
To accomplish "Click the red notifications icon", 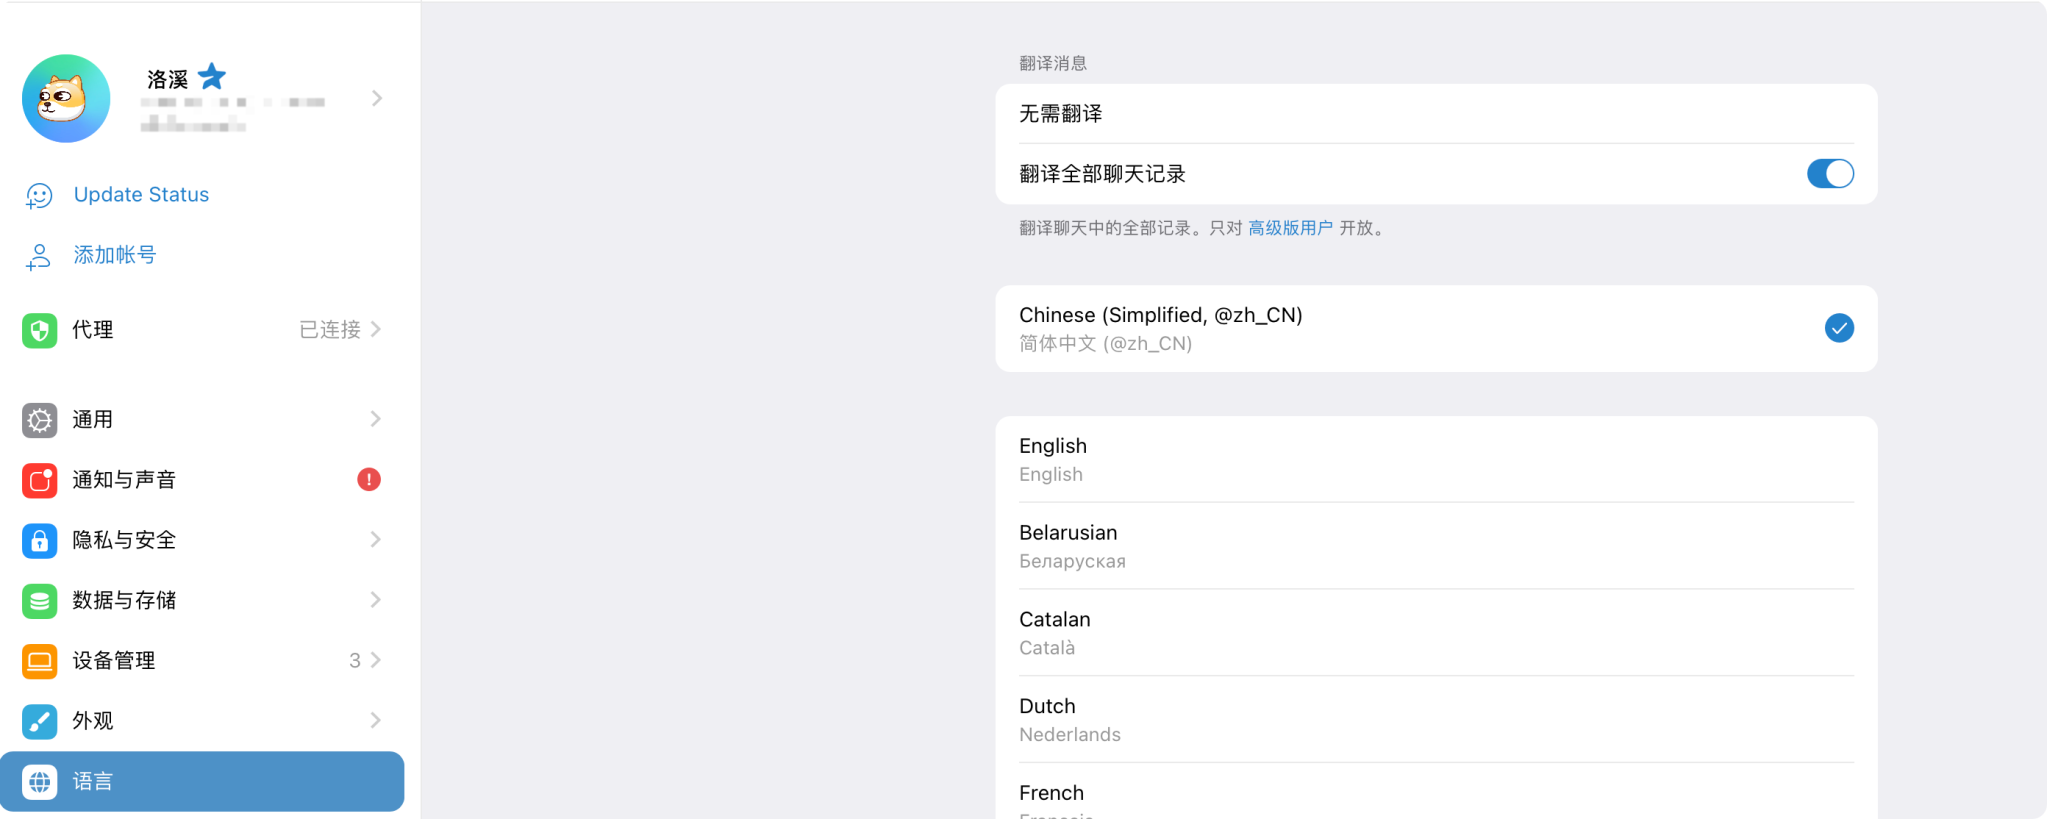I will coord(40,480).
